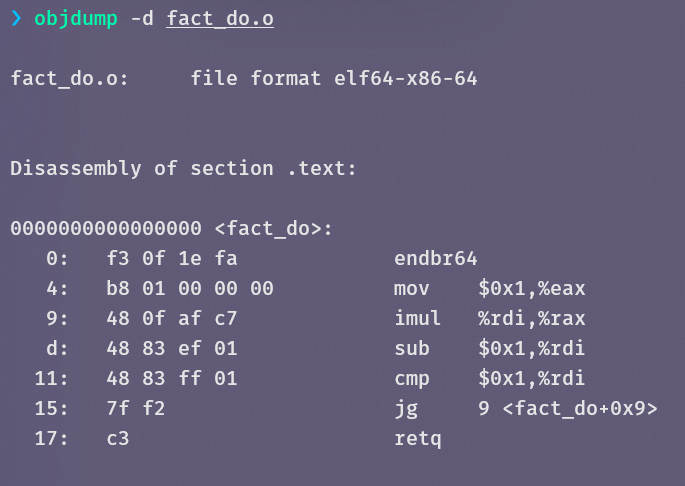The width and height of the screenshot is (685, 486).
Task: Click the 'f3 0f 1e fa' bytes
Action: click(171, 258)
